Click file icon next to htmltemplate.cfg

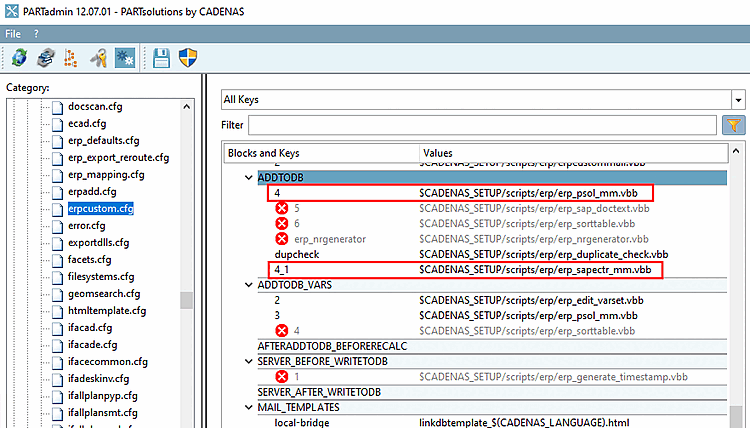tap(57, 311)
